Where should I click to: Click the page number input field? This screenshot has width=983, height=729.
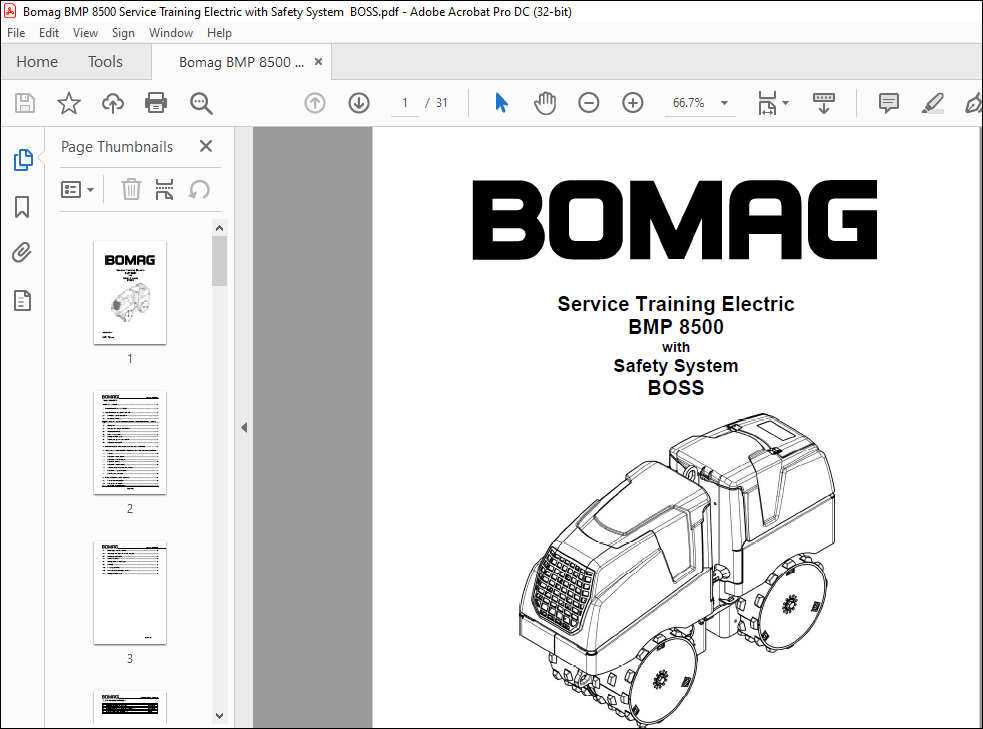tap(405, 103)
